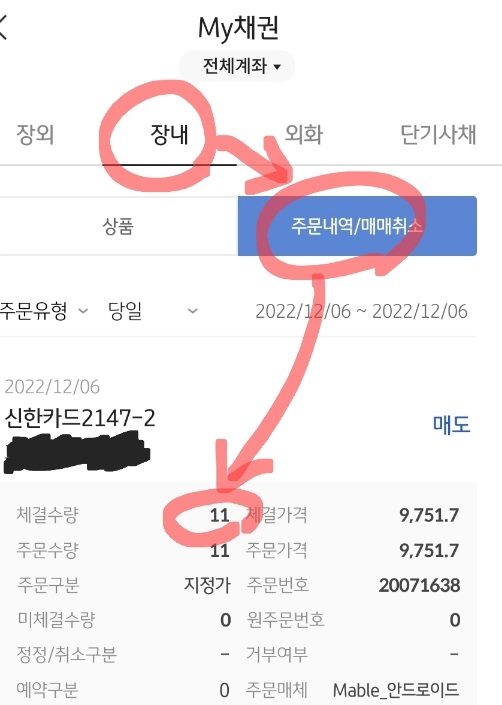
Task: Tap the 2022/12/06 date range field
Action: point(361,311)
